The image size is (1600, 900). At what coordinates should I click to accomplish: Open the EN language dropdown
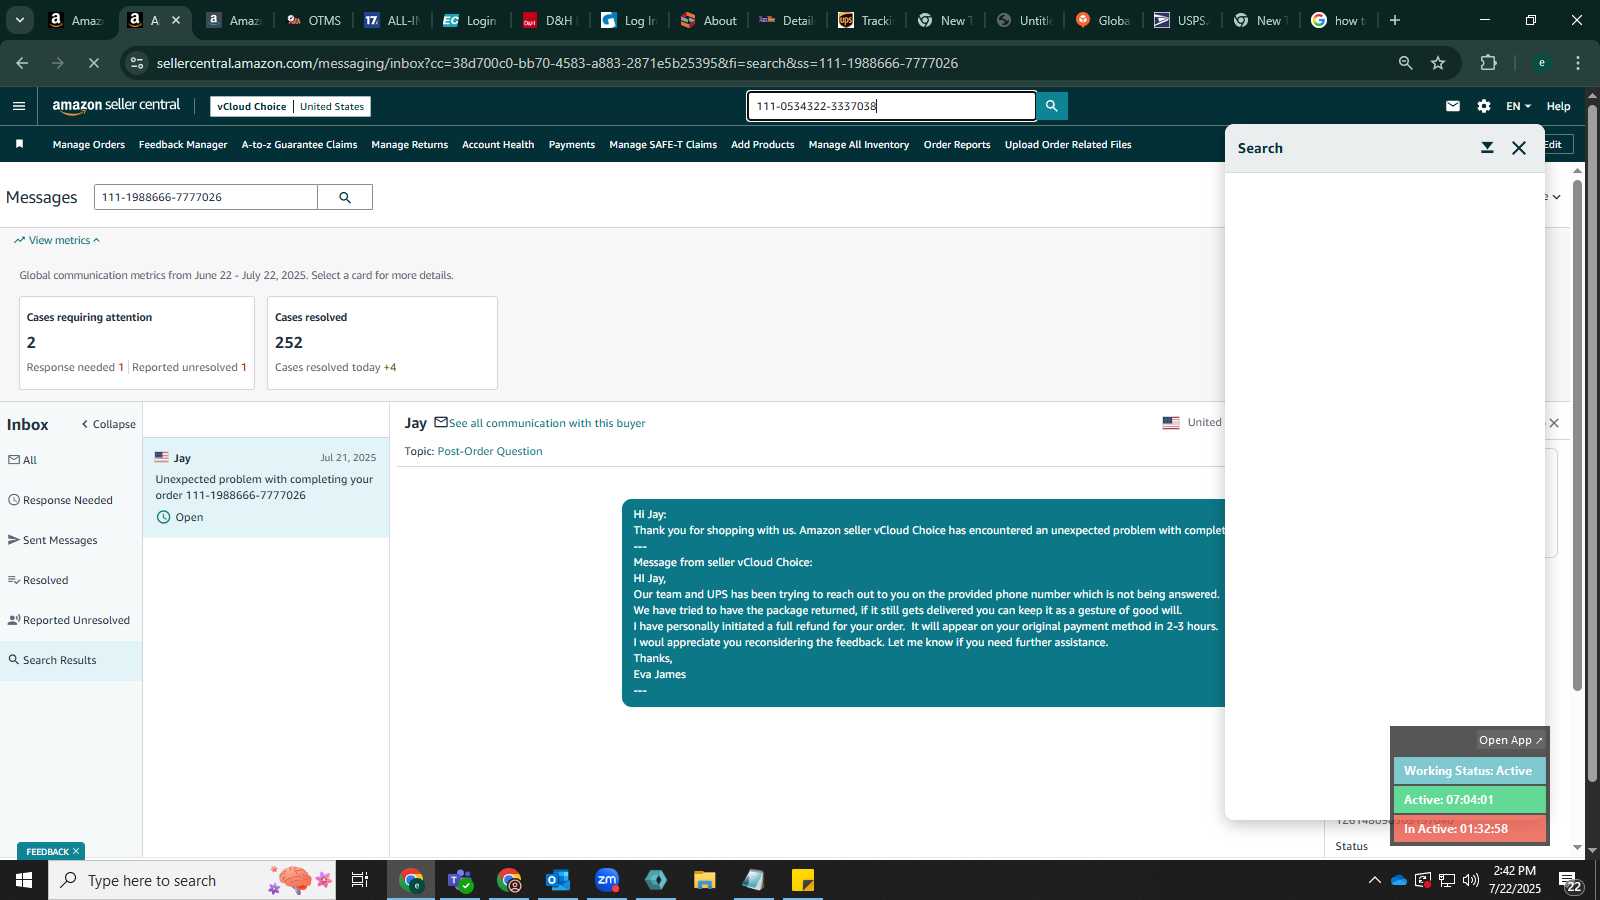[1518, 106]
